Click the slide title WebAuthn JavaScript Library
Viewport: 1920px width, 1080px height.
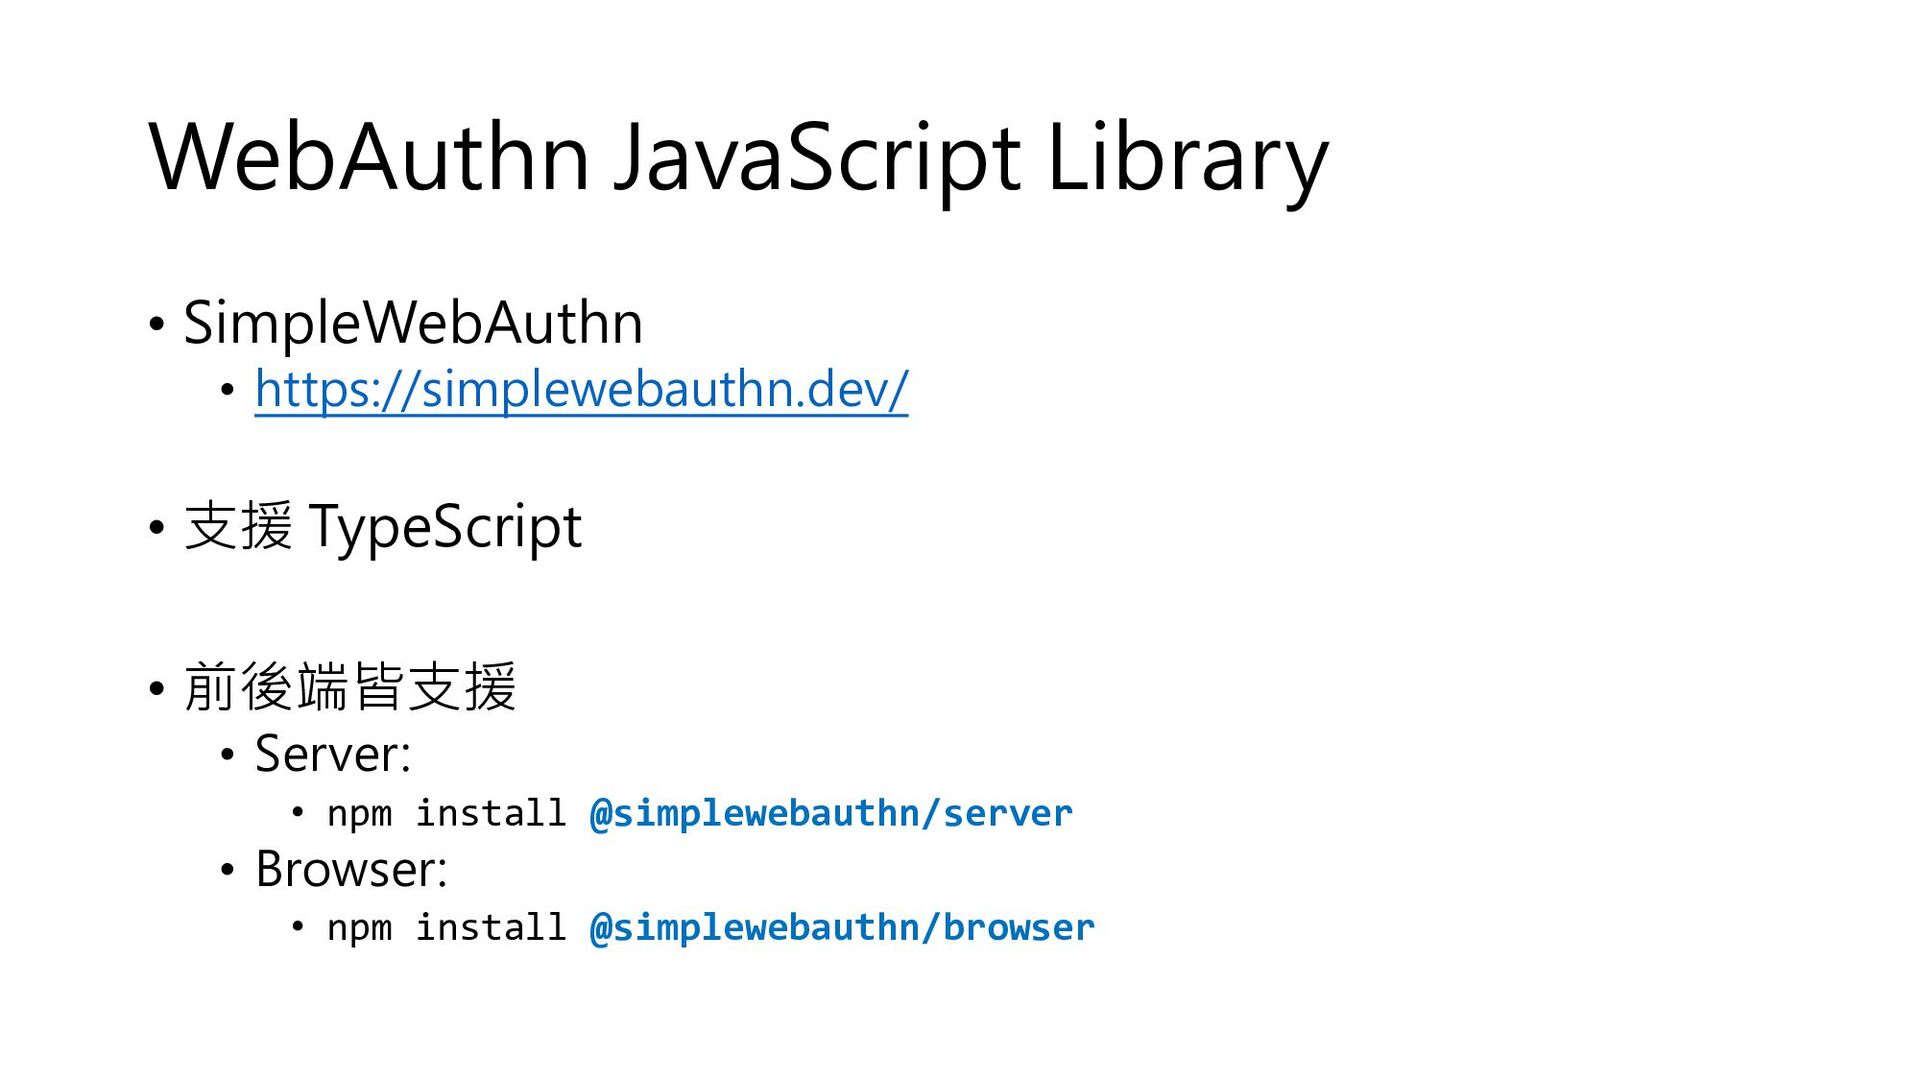click(739, 158)
